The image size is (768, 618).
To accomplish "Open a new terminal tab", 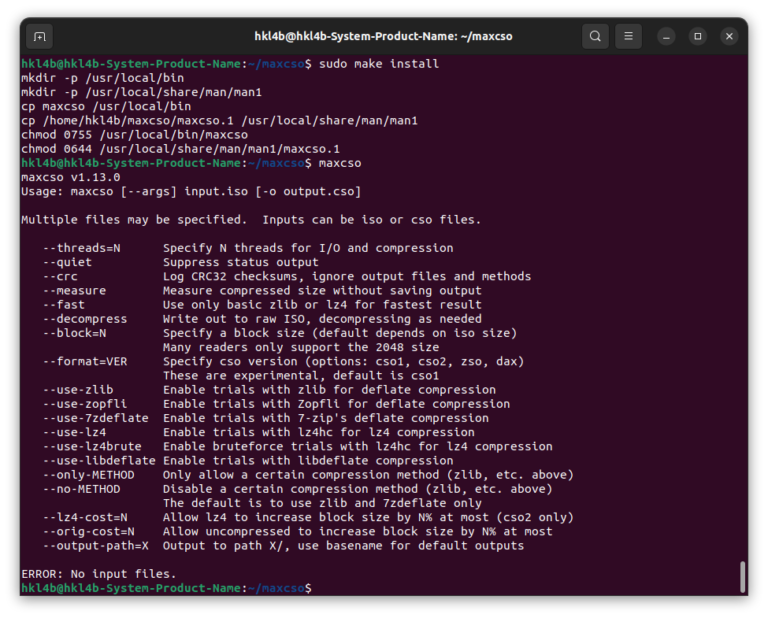I will tap(39, 37).
